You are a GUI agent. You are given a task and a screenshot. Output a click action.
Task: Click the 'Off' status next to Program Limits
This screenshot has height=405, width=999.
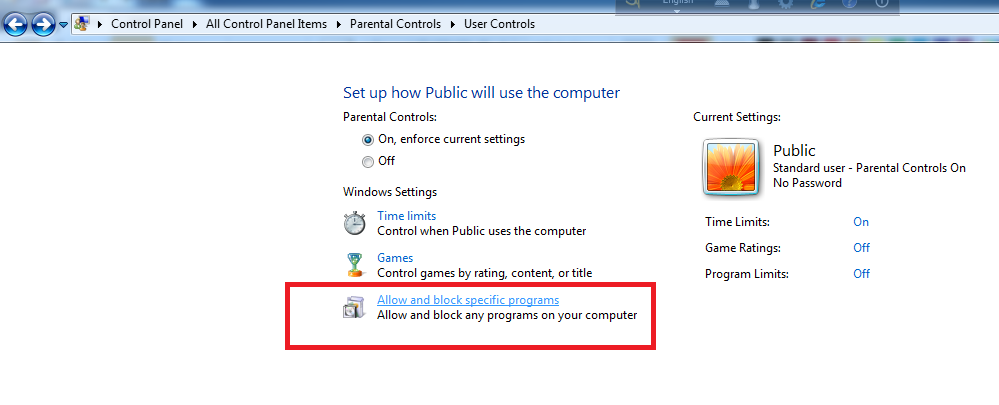(x=861, y=274)
